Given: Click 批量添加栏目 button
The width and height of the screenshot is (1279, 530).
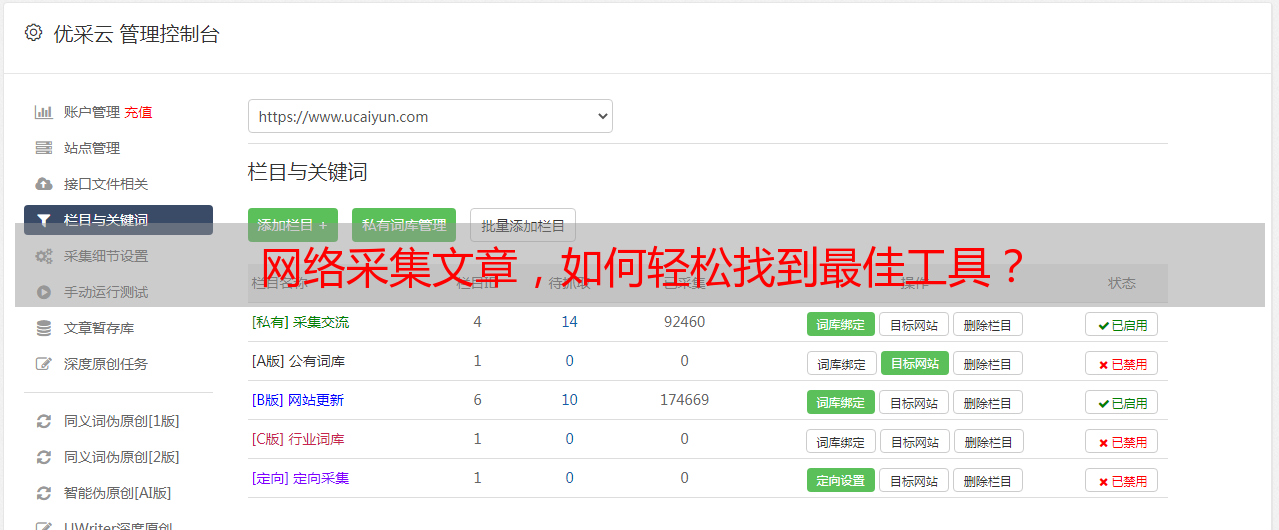Looking at the screenshot, I should coord(523,225).
